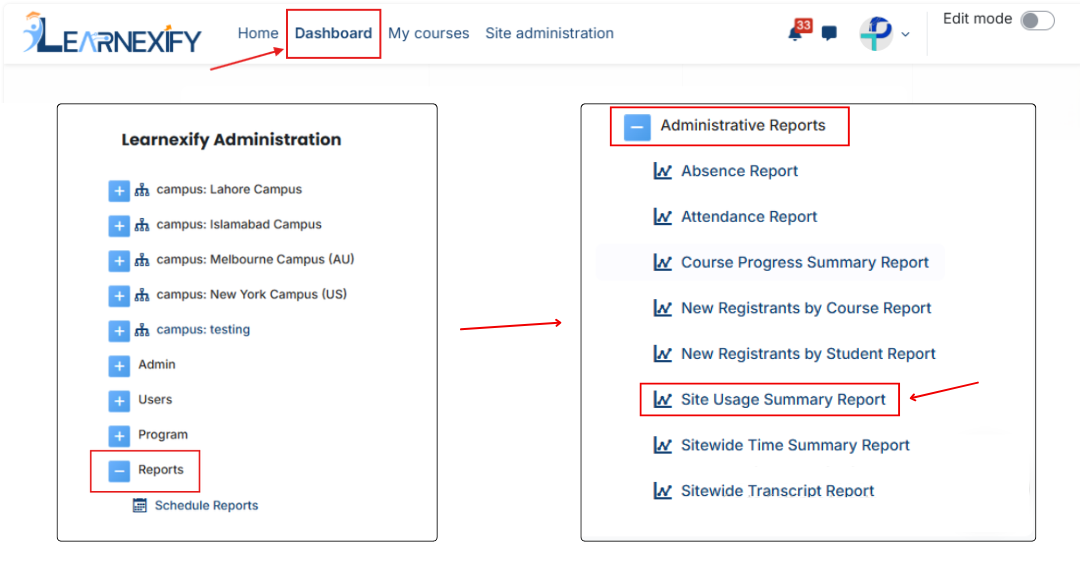The image size is (1080, 566).
Task: Click the testing campus org chart icon
Action: point(142,331)
